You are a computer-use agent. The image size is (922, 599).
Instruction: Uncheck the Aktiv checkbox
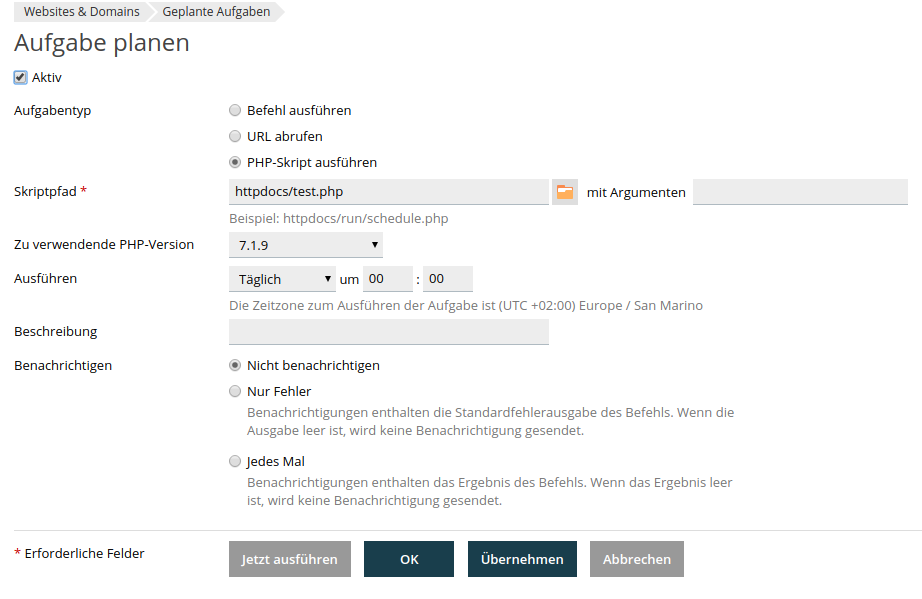tap(21, 78)
